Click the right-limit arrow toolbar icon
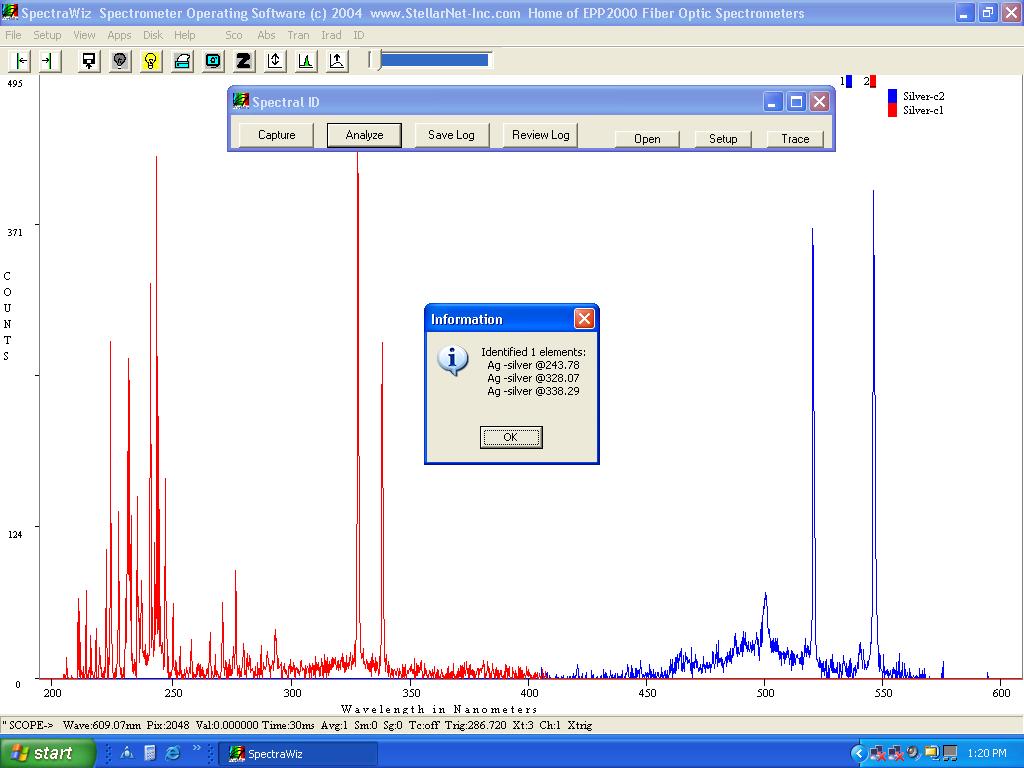The height and width of the screenshot is (768, 1024). [49, 61]
